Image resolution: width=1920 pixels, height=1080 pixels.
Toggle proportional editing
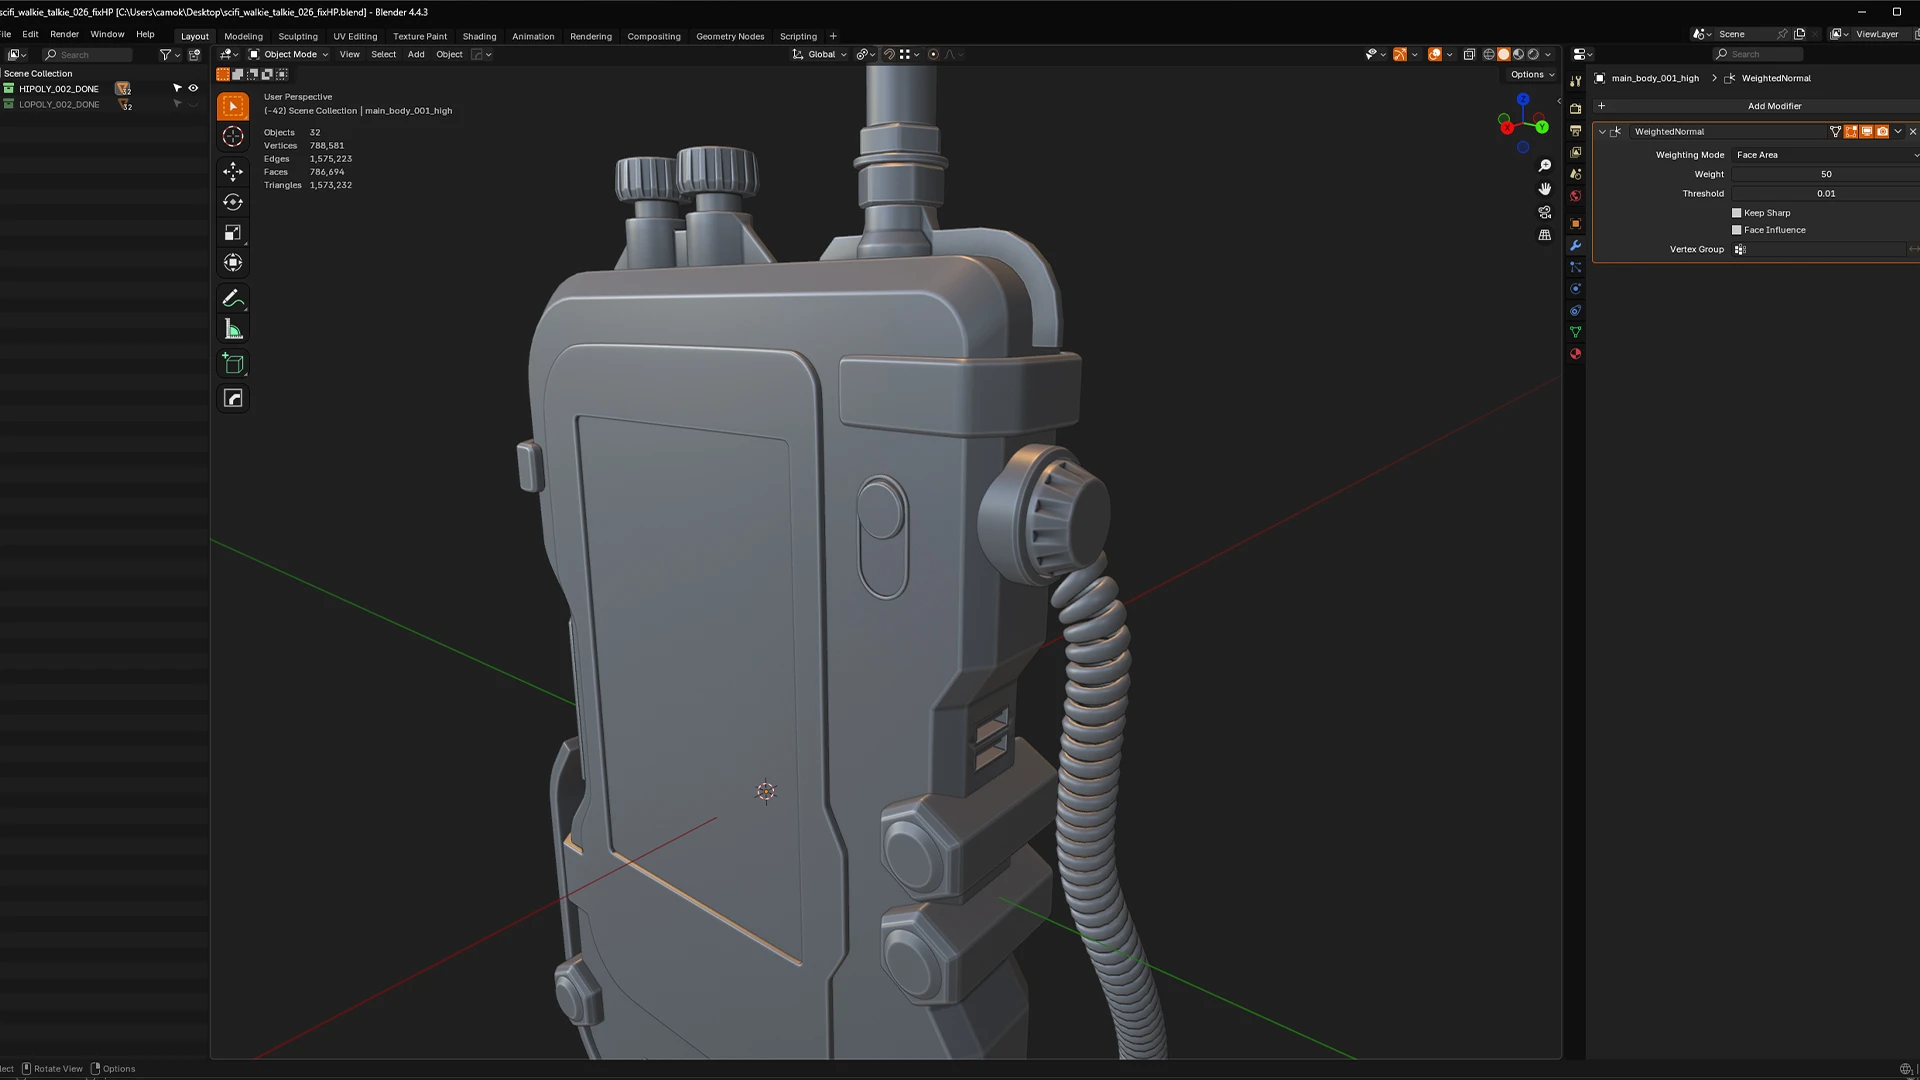tap(933, 54)
